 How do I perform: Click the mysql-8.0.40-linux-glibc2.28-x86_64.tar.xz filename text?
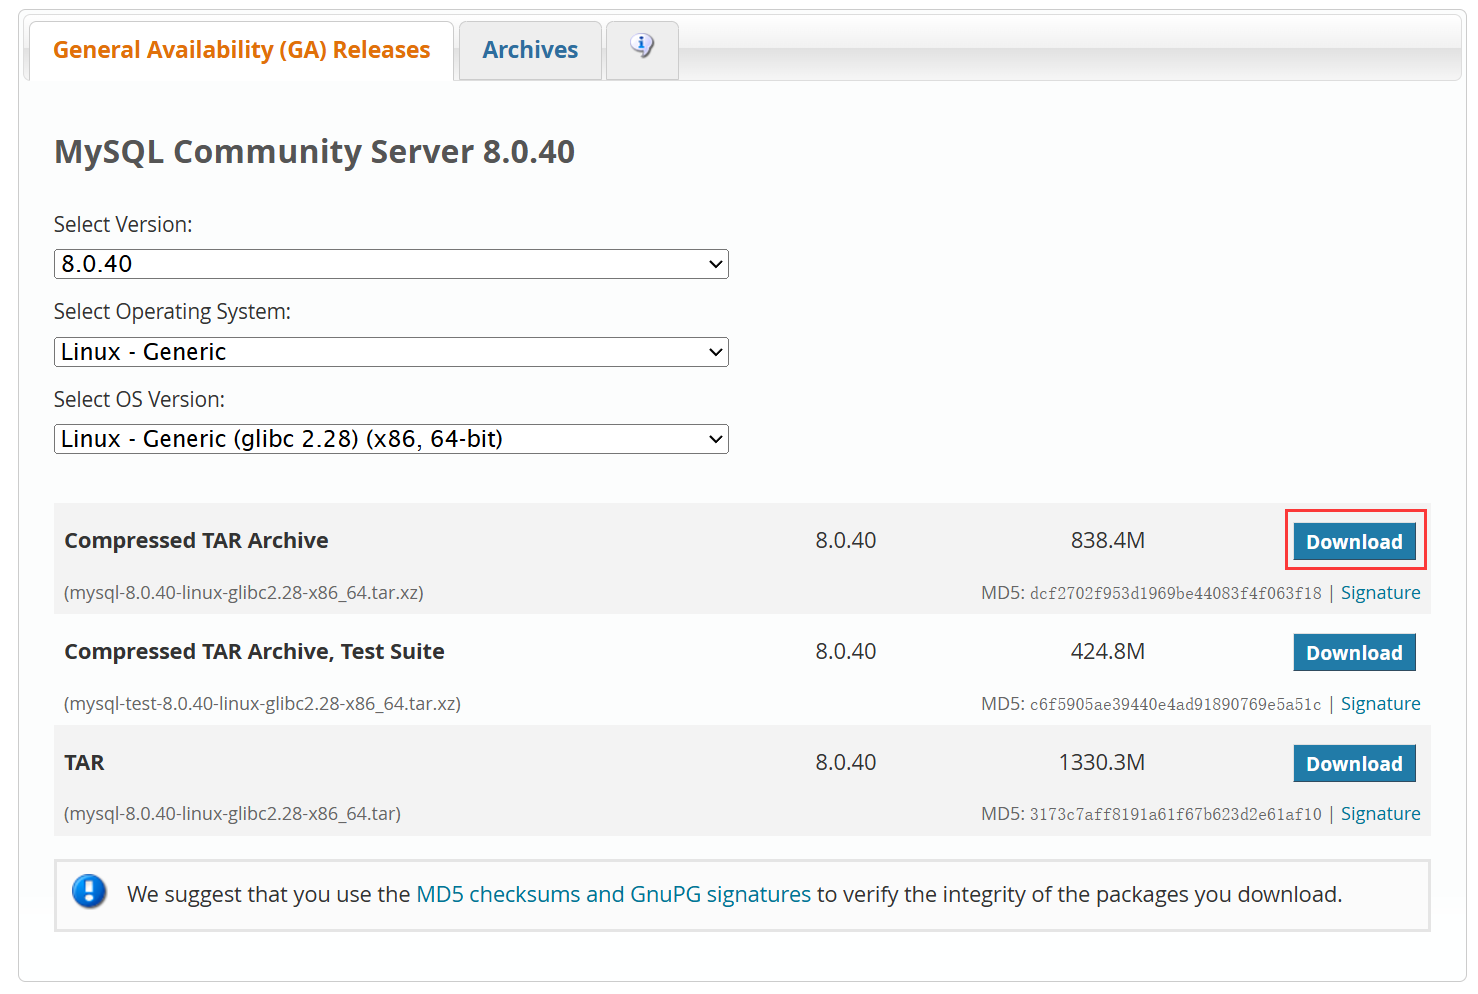[244, 593]
